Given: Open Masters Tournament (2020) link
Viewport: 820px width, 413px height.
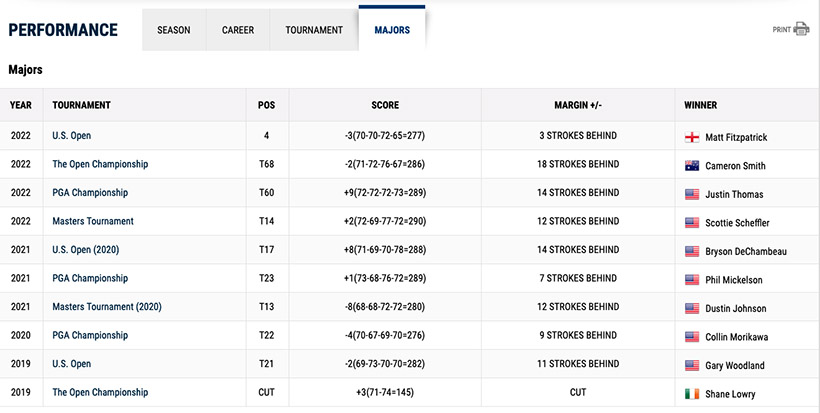Looking at the screenshot, I should tap(107, 307).
